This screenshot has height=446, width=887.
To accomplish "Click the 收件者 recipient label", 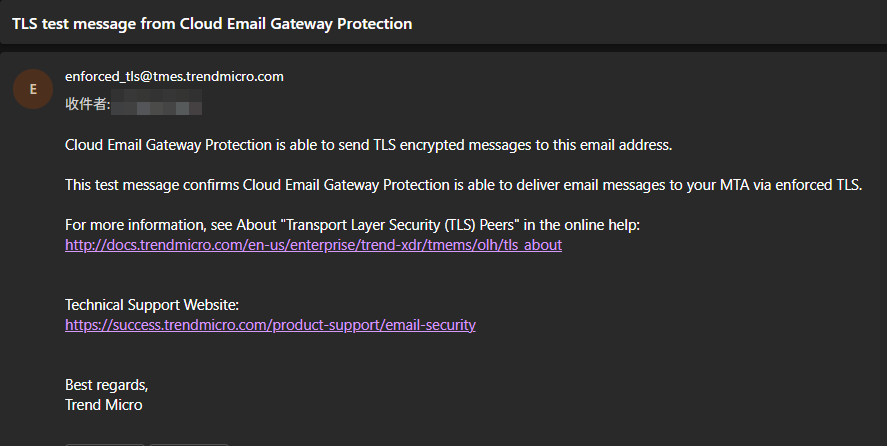I will pyautogui.click(x=86, y=103).
